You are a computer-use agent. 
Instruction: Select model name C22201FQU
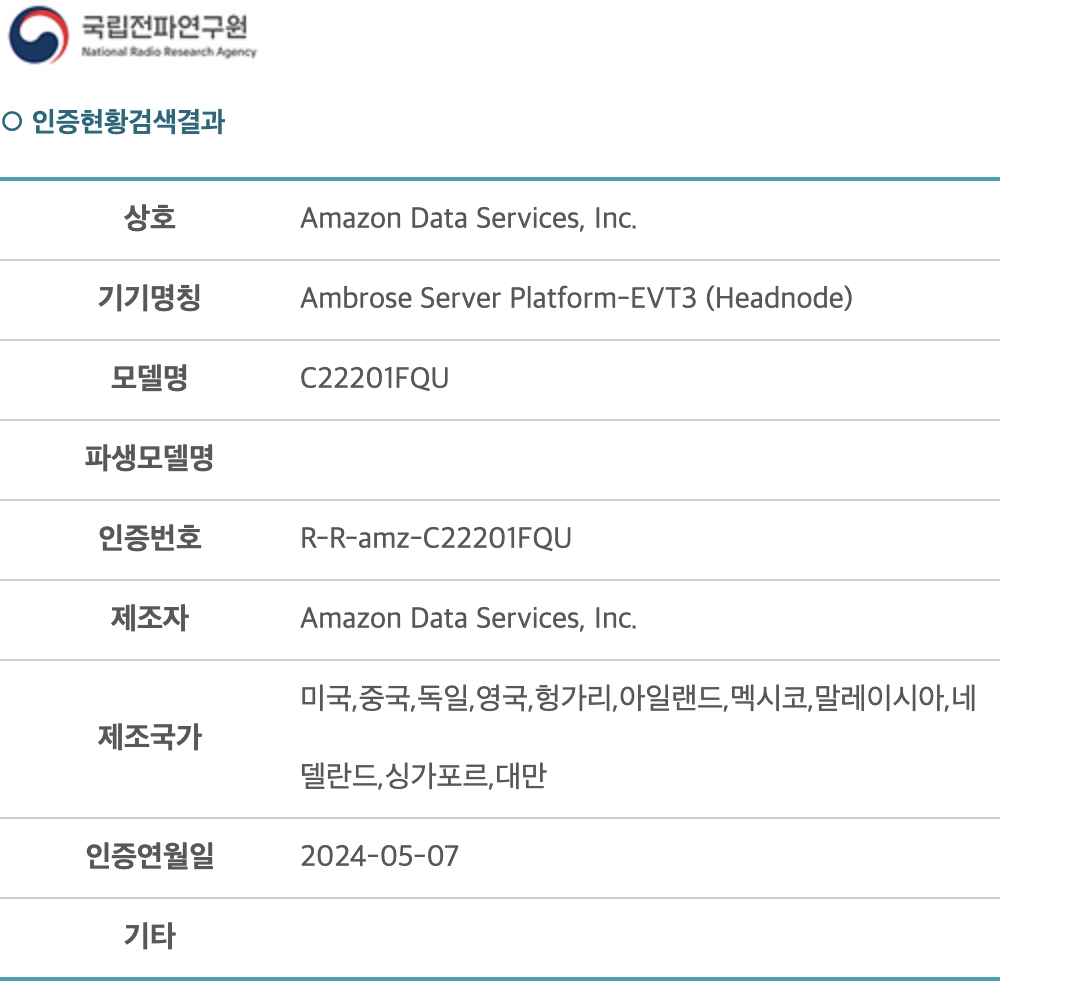tap(375, 378)
